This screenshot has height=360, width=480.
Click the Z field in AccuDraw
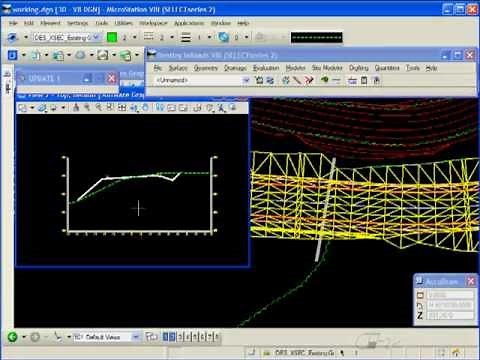click(x=450, y=315)
